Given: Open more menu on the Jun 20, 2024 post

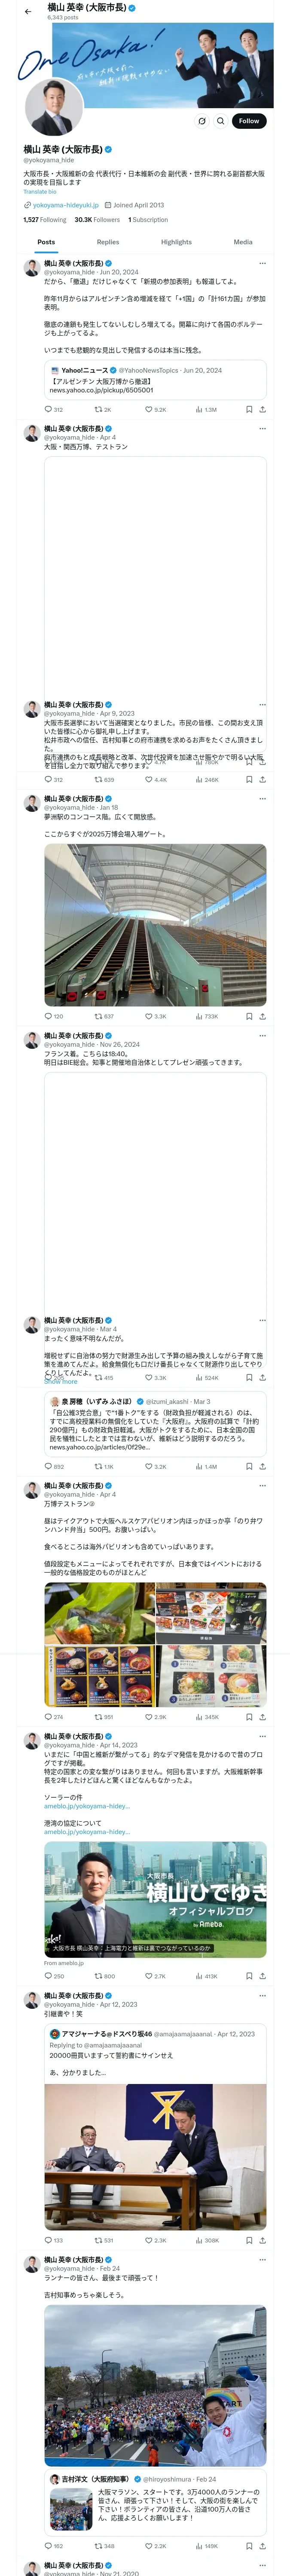Looking at the screenshot, I should coord(263,264).
